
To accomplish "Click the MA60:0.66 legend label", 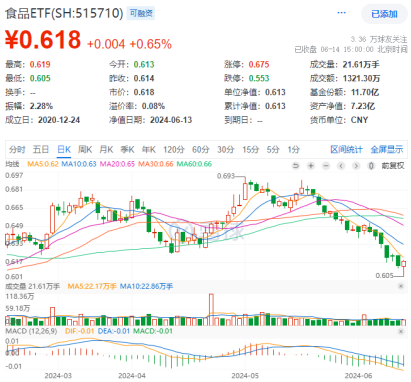I will coord(194,164).
